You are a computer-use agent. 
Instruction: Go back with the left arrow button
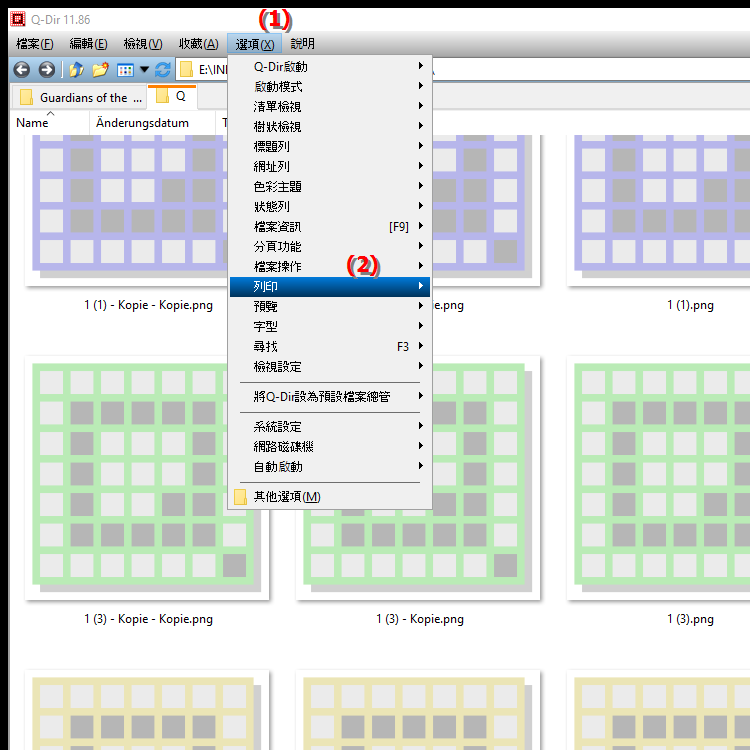click(22, 70)
